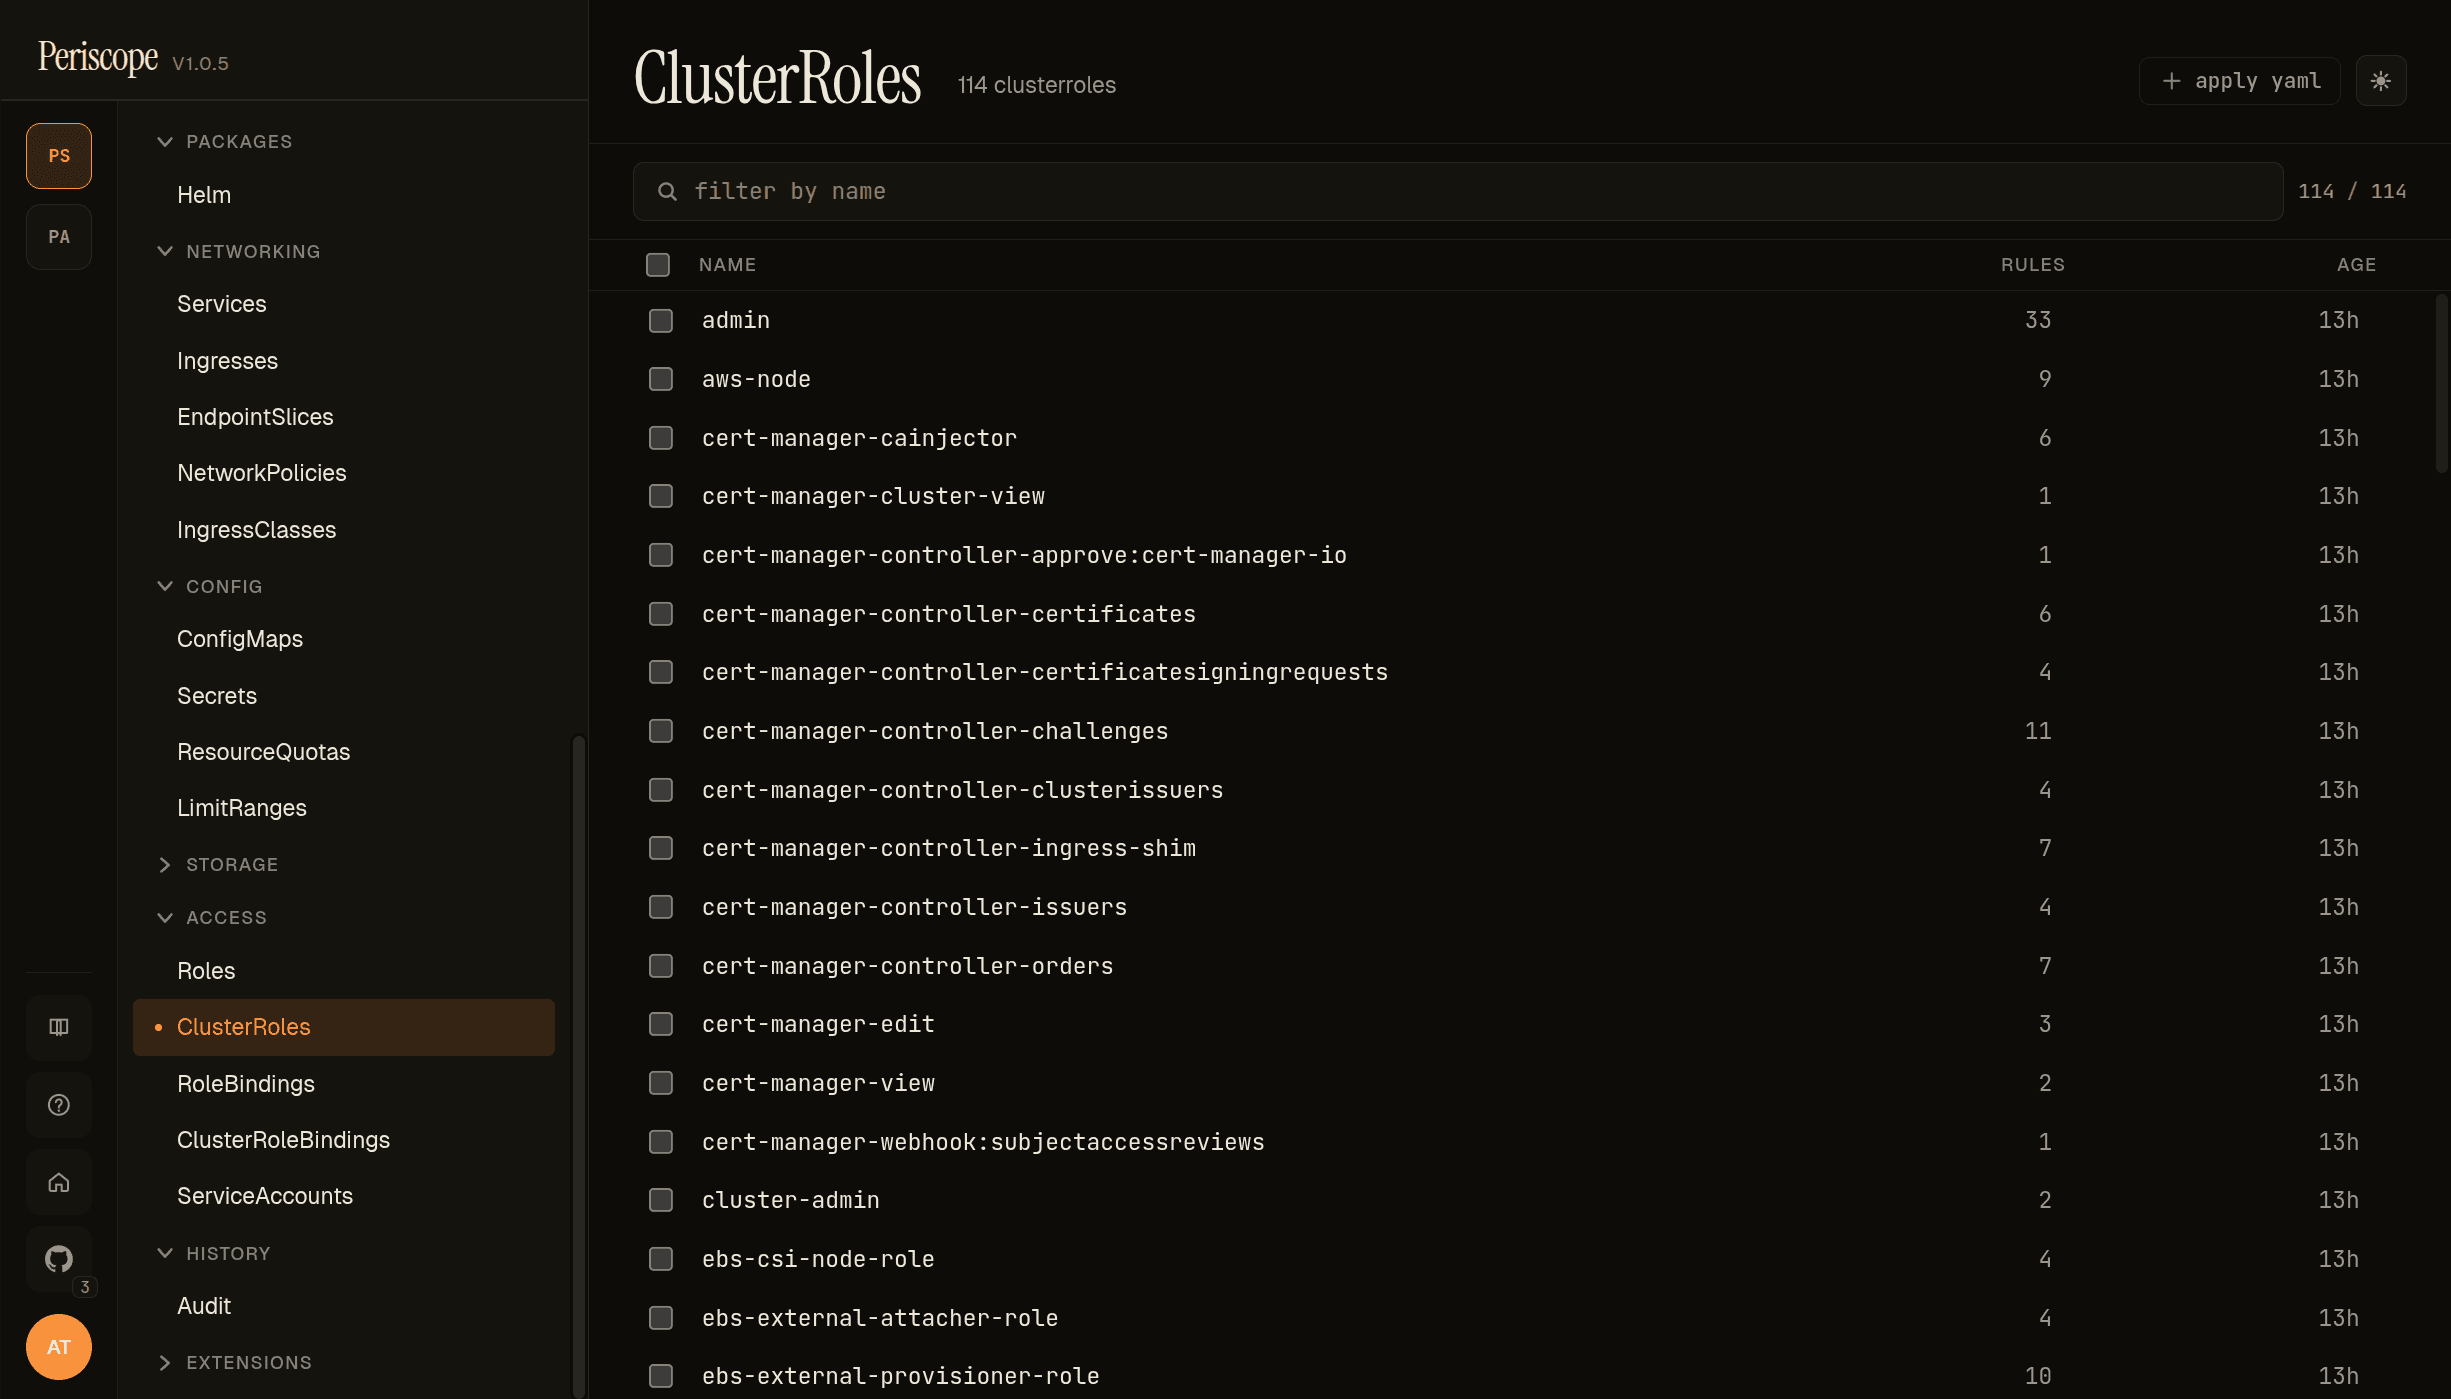Tick checkbox for cert-manager-controller-challenges
2451x1399 pixels.
pyautogui.click(x=661, y=731)
